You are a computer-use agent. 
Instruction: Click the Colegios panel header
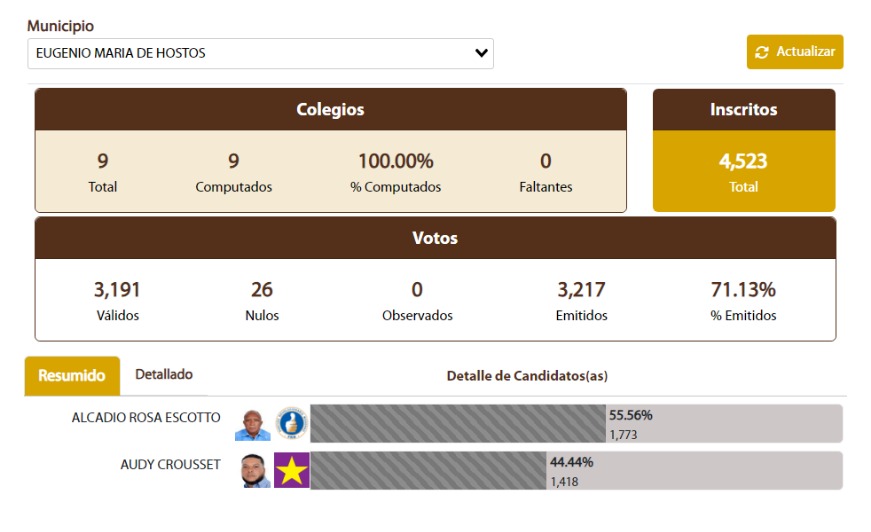330,109
